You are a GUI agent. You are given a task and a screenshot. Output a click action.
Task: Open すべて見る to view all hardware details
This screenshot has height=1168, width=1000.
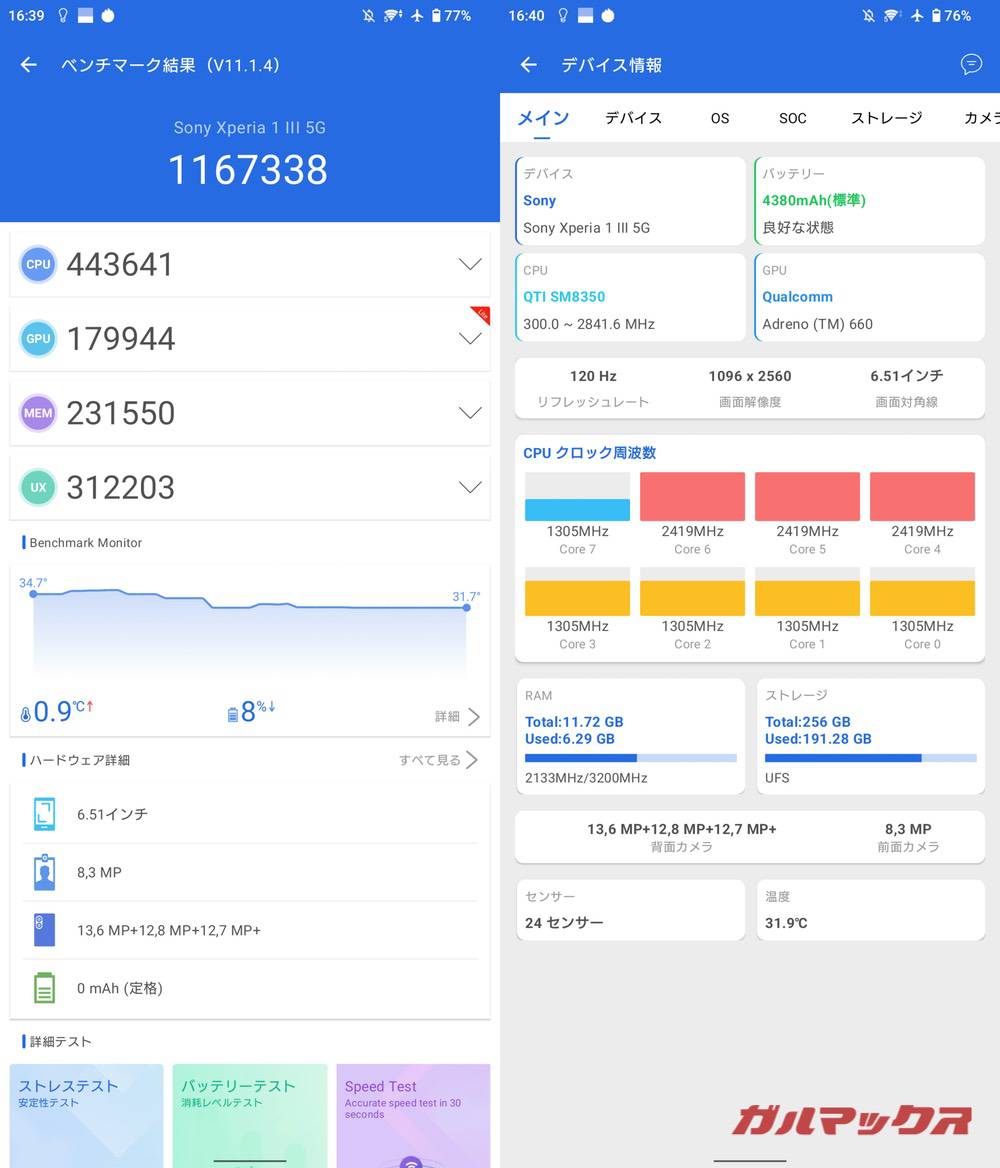[x=437, y=760]
